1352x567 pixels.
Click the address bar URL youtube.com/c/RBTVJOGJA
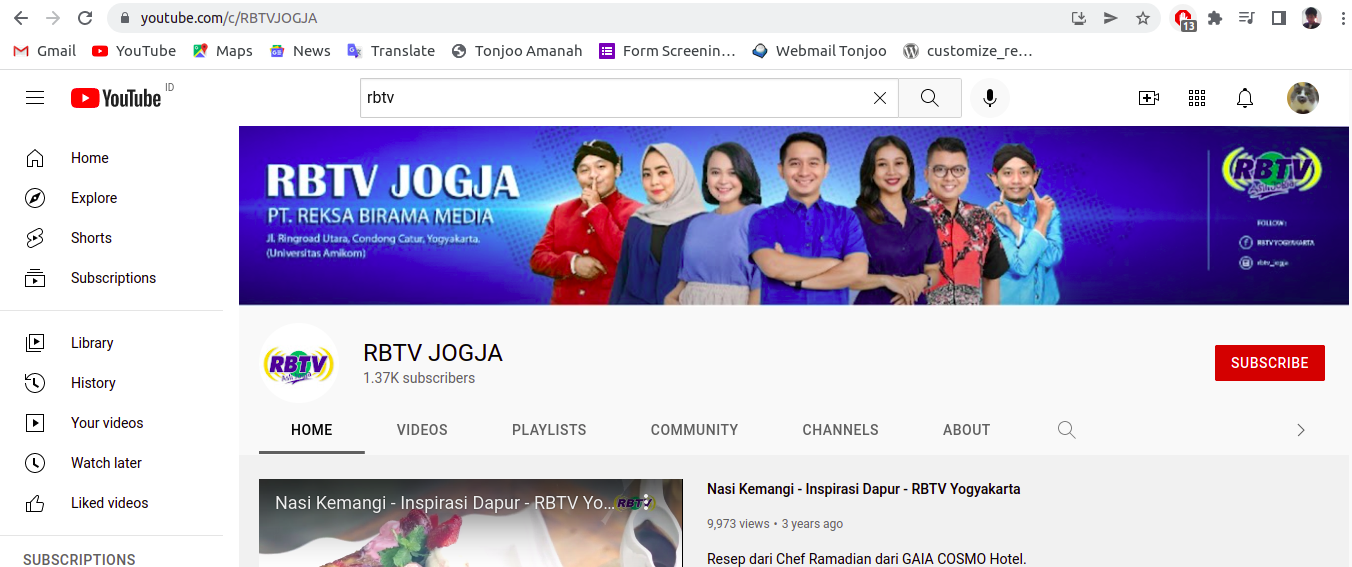(x=229, y=18)
